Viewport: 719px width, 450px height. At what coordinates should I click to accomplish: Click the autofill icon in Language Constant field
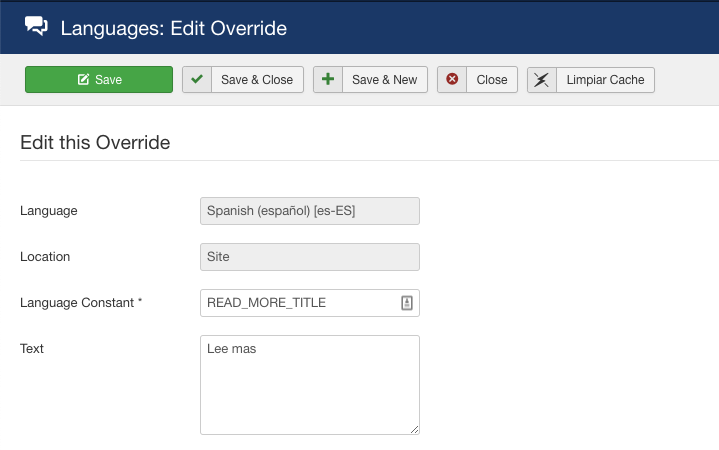407,303
